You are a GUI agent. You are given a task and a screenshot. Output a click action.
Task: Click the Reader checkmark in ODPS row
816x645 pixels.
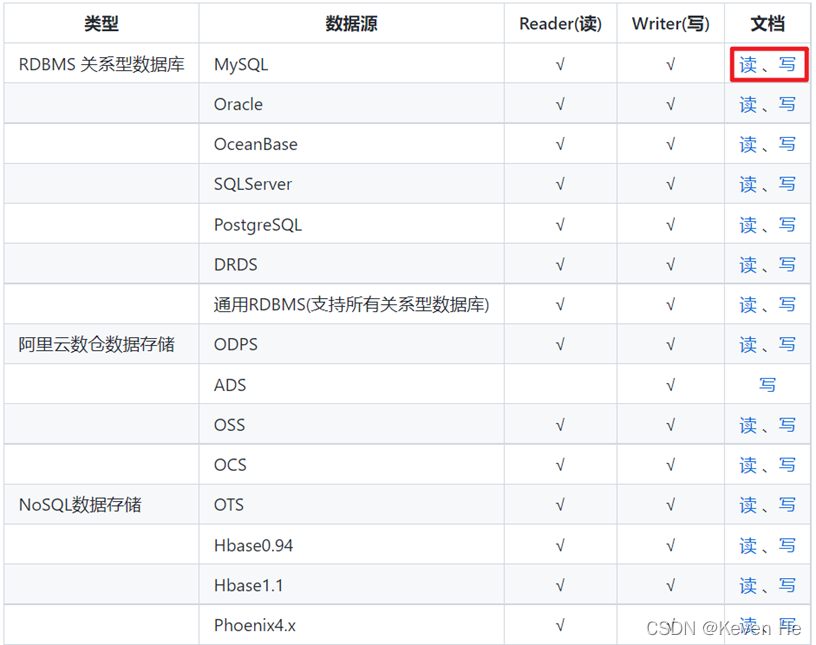560,345
